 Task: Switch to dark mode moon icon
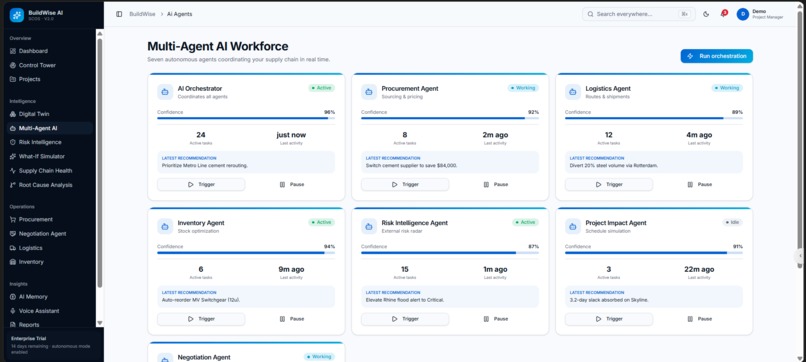(x=706, y=14)
